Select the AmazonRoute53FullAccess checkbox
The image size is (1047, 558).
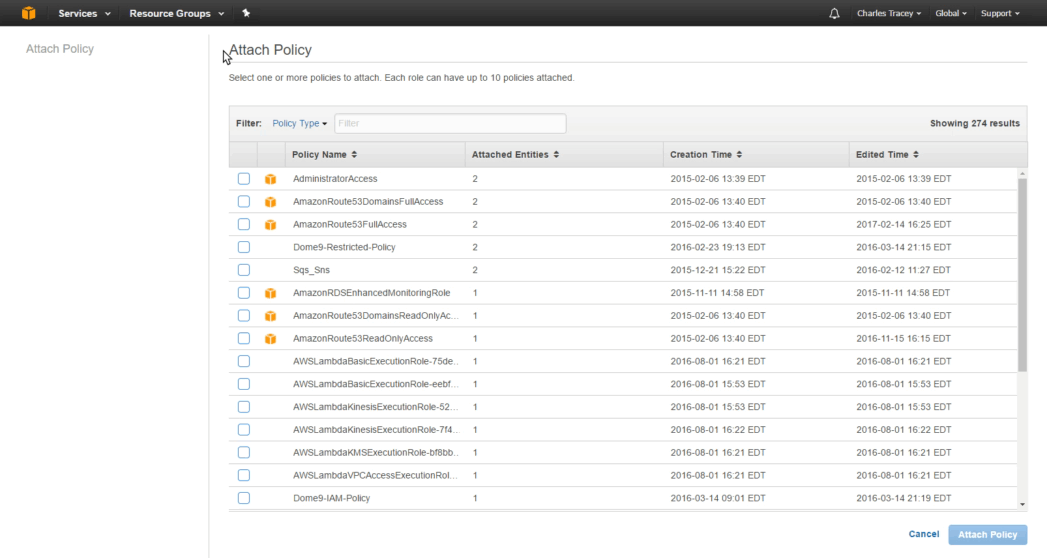click(244, 224)
